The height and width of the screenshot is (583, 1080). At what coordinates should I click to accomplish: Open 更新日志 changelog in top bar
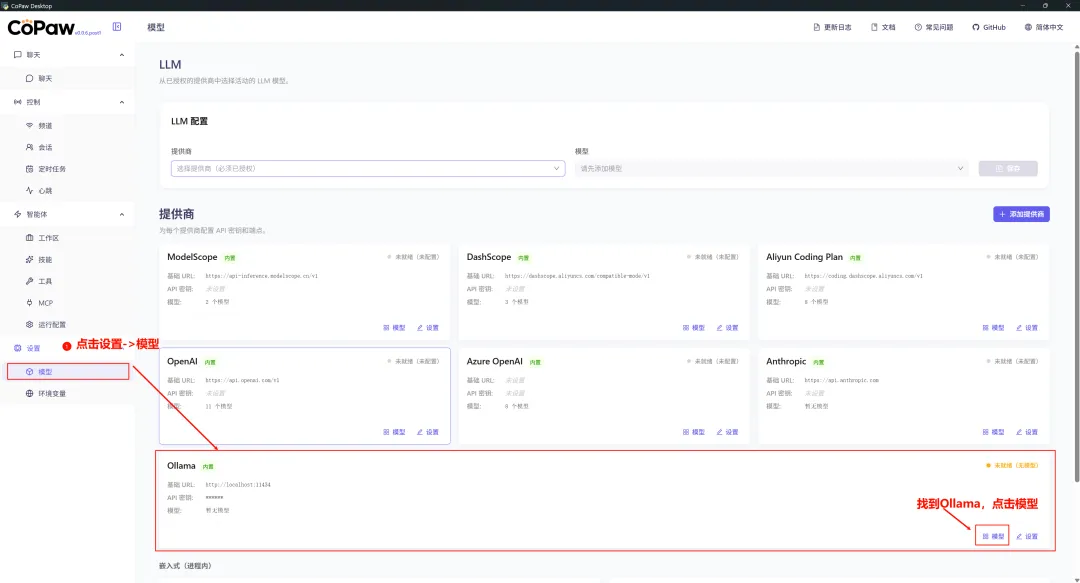coord(832,27)
